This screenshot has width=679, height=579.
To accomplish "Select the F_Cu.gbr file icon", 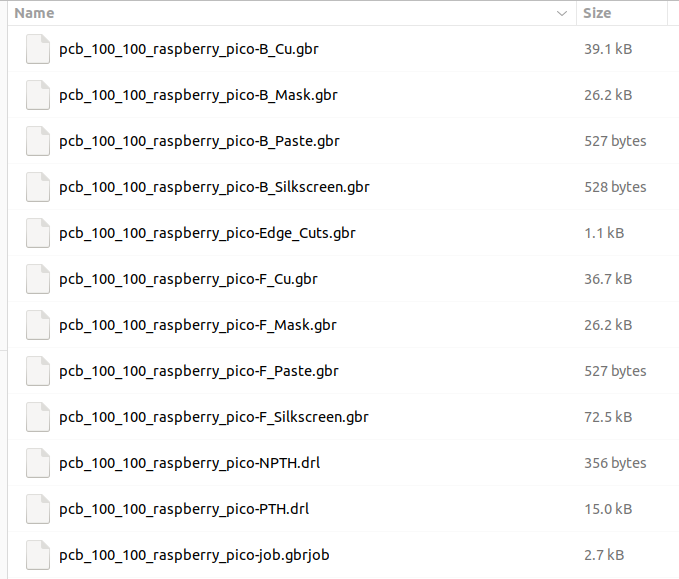I will coord(38,279).
